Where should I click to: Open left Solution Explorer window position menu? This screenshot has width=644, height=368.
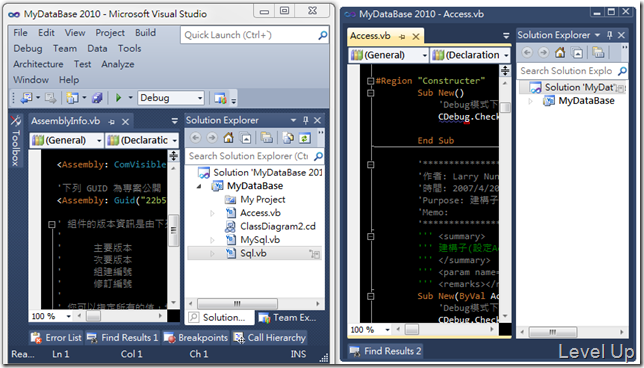[x=293, y=120]
